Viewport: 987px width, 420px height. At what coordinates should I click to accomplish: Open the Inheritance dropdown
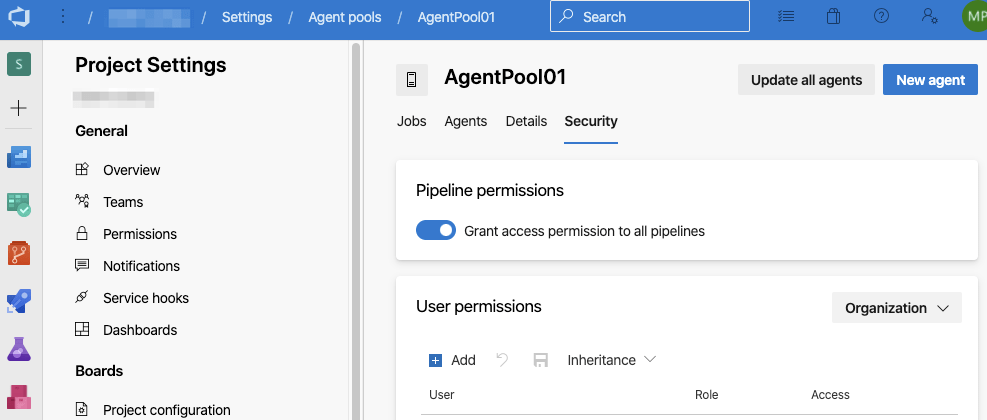pos(611,360)
